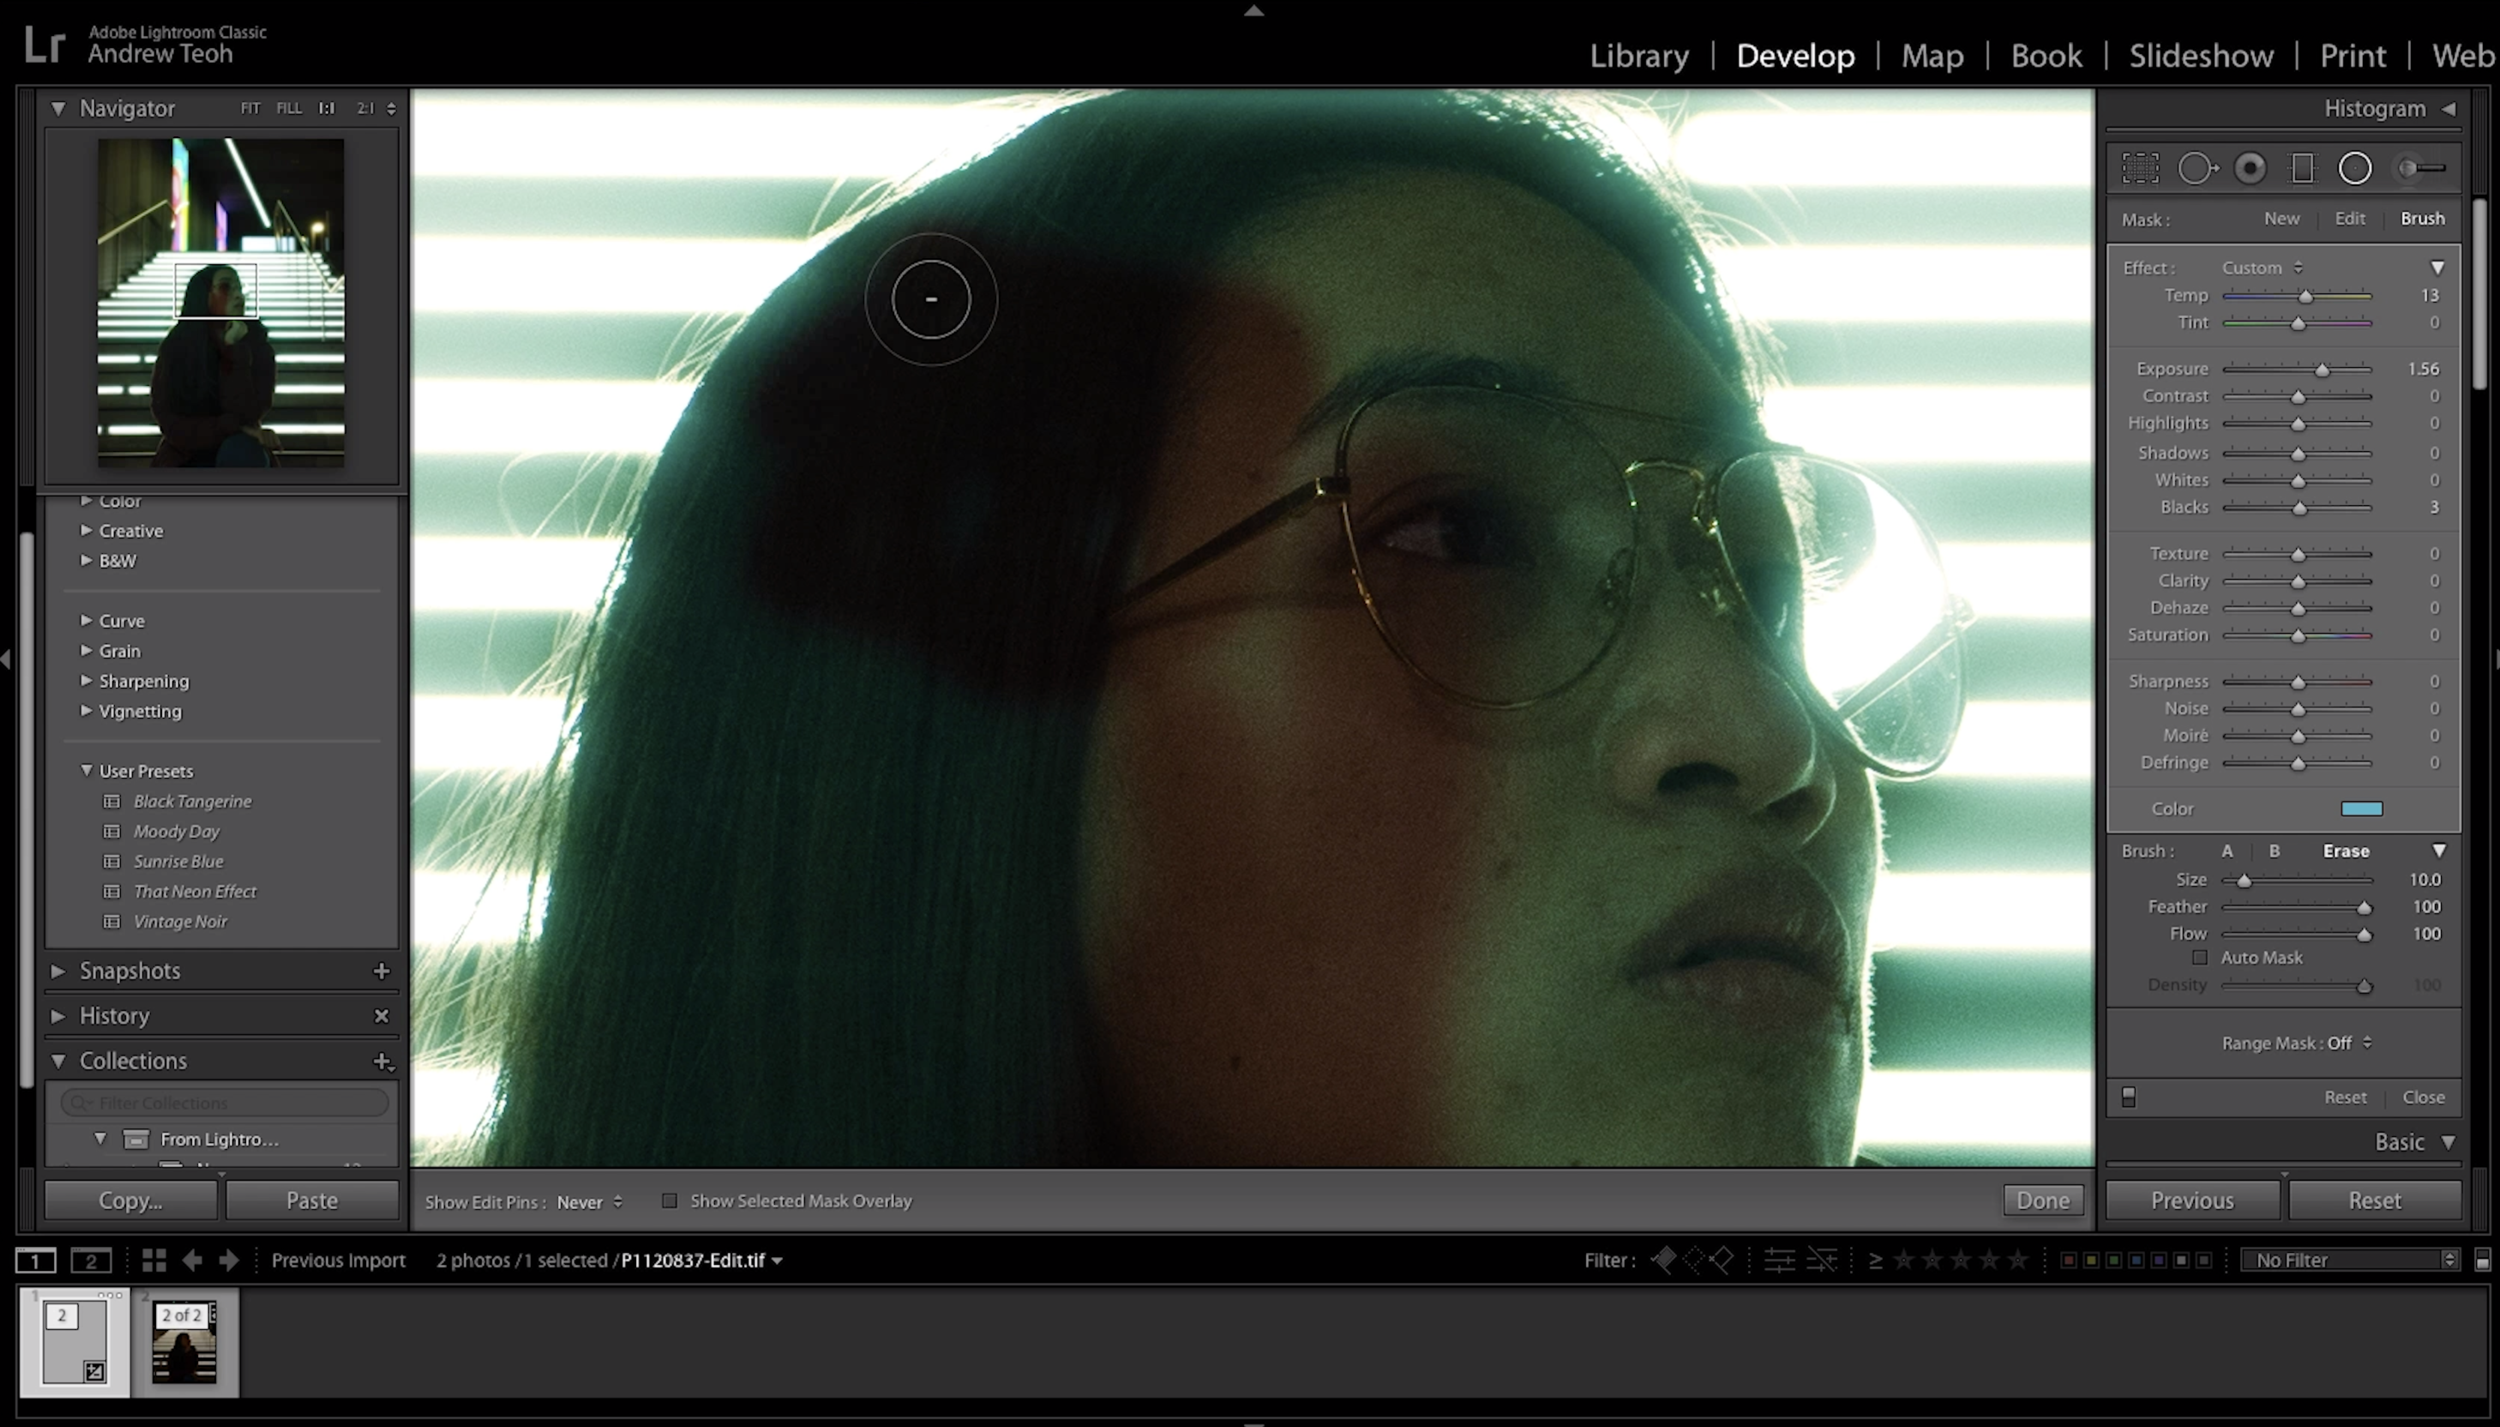Switch to the Library module
This screenshot has height=1427, width=2500.
tap(1639, 56)
